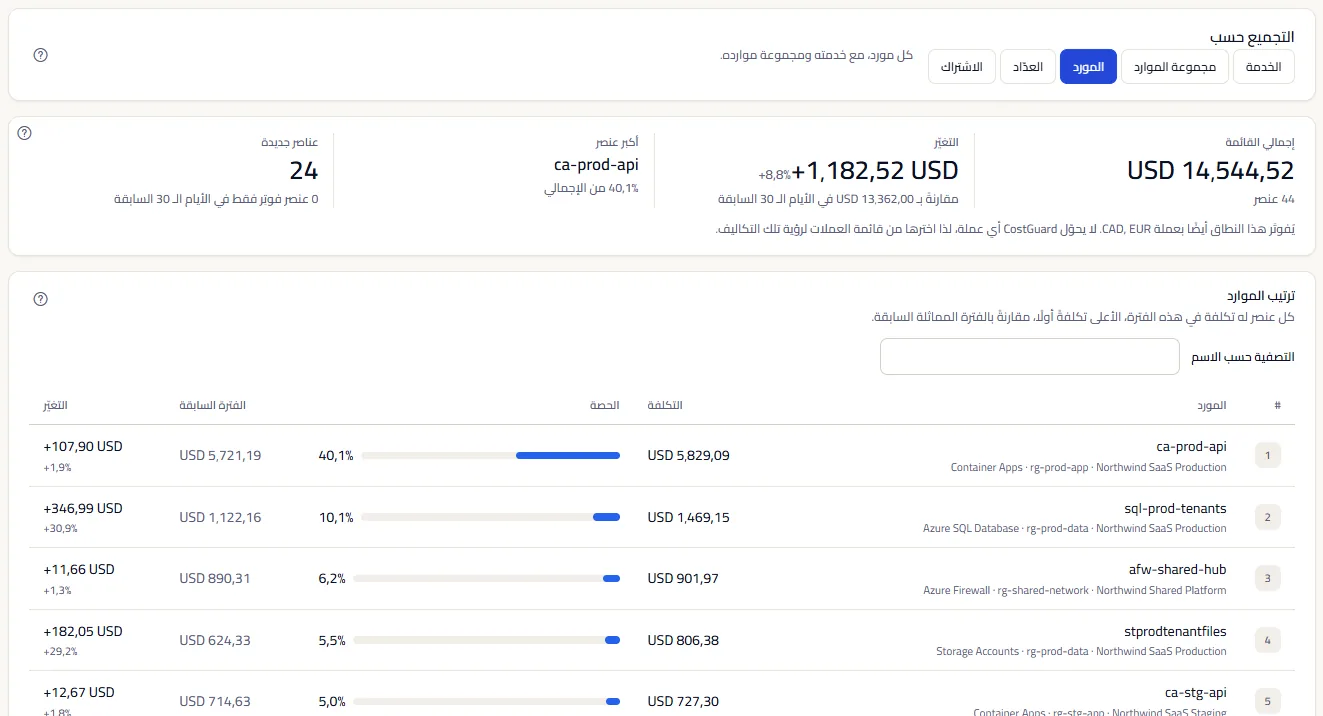Image resolution: width=1323 pixels, height=716 pixels.
Task: Click cost value USD 901,97
Action: tap(683, 578)
